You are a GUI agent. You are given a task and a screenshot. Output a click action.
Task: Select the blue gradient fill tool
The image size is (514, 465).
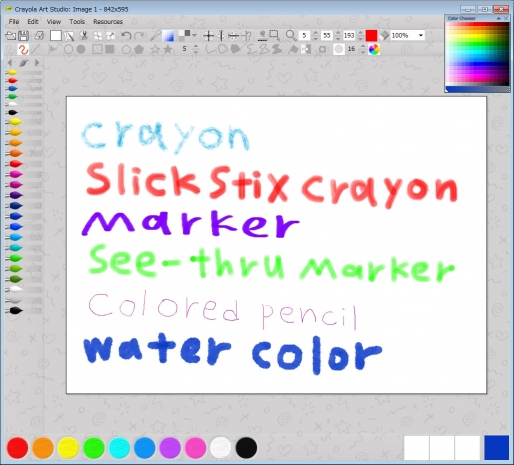(168, 36)
